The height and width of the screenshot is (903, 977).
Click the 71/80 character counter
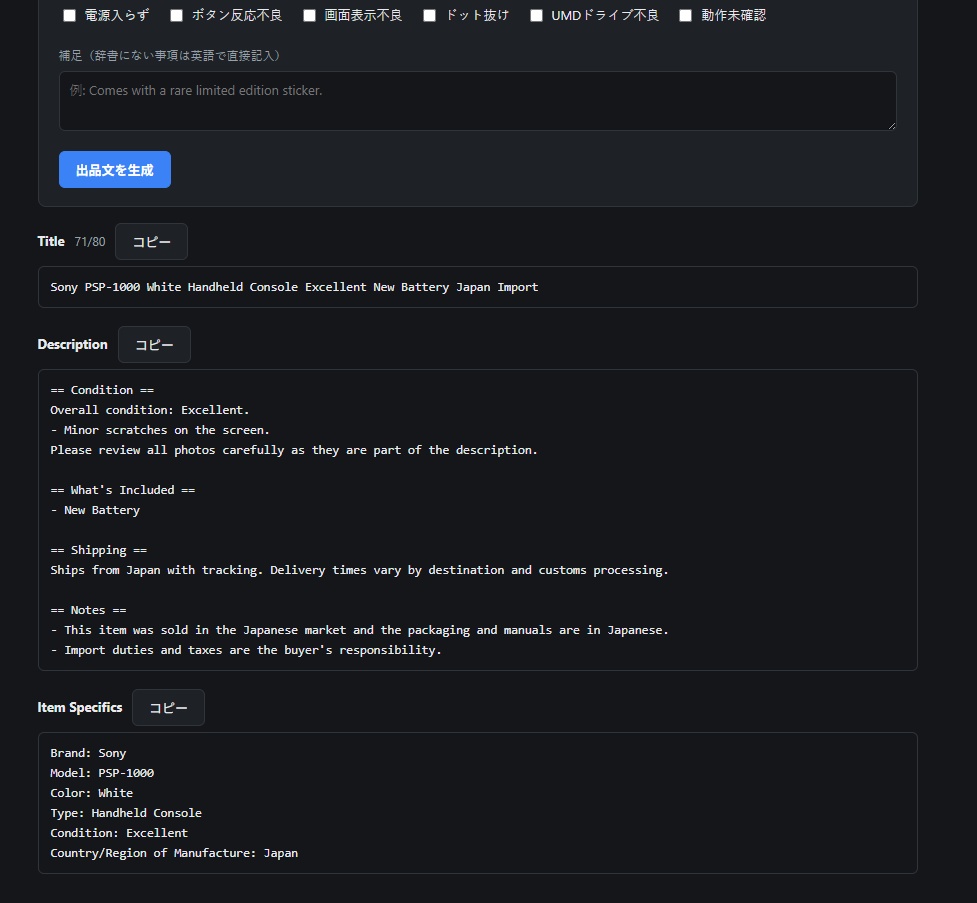coord(90,242)
